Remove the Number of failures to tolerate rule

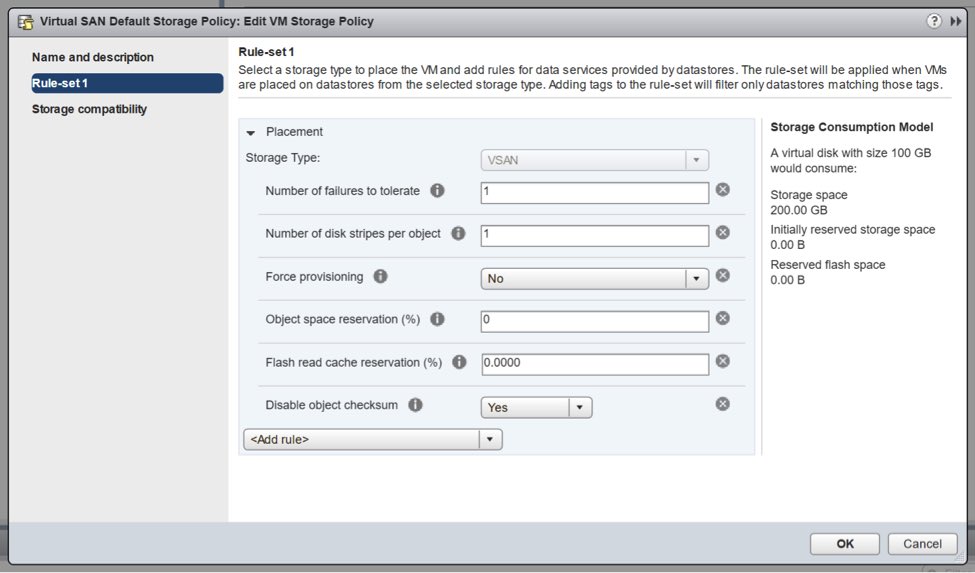(723, 190)
